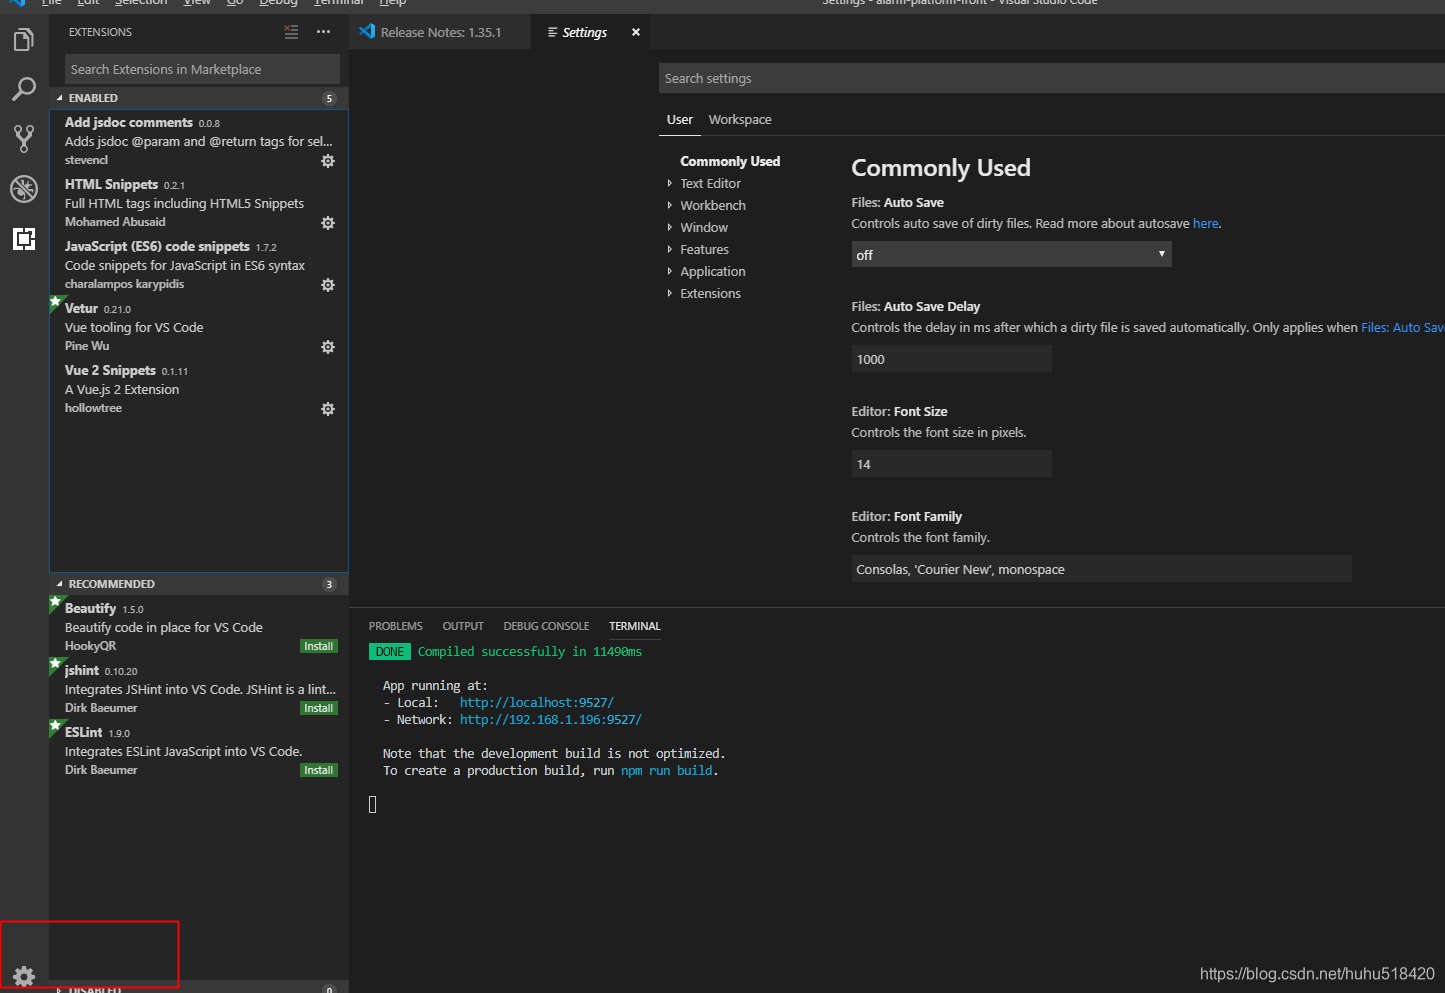
Task: Close the Settings tab
Action: click(x=636, y=32)
